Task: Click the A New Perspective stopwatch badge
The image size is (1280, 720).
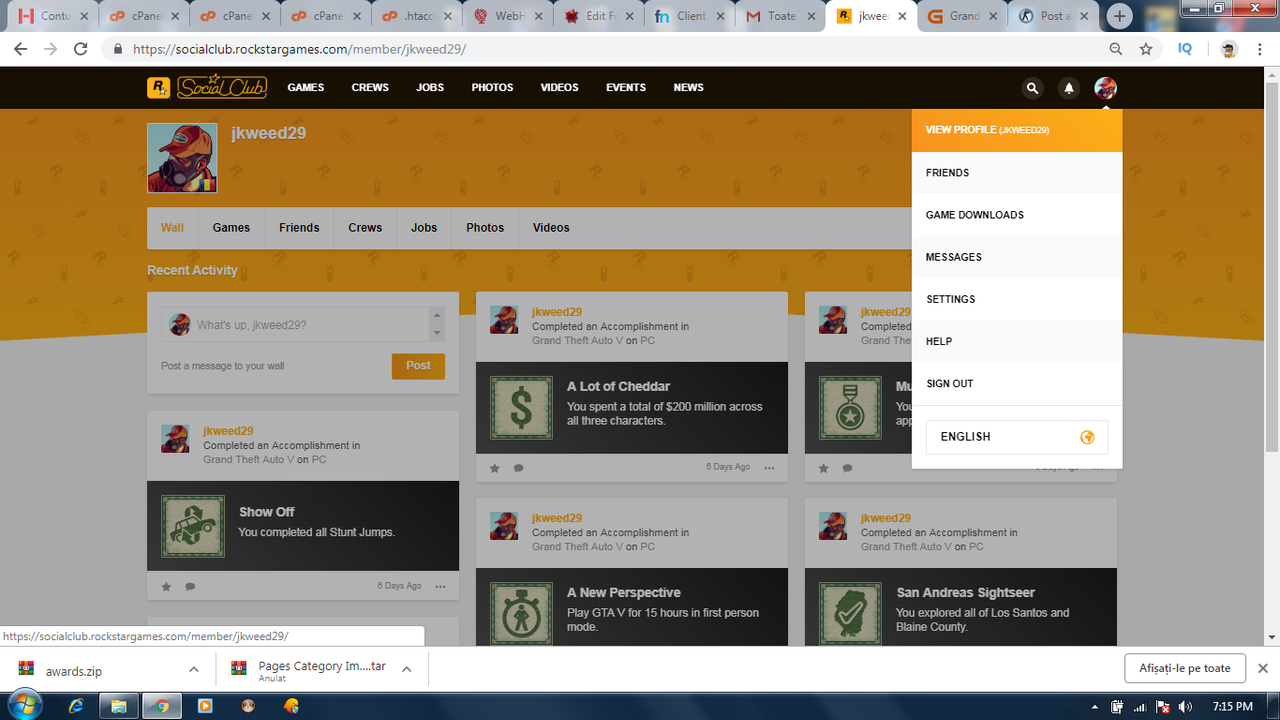Action: pyautogui.click(x=521, y=613)
